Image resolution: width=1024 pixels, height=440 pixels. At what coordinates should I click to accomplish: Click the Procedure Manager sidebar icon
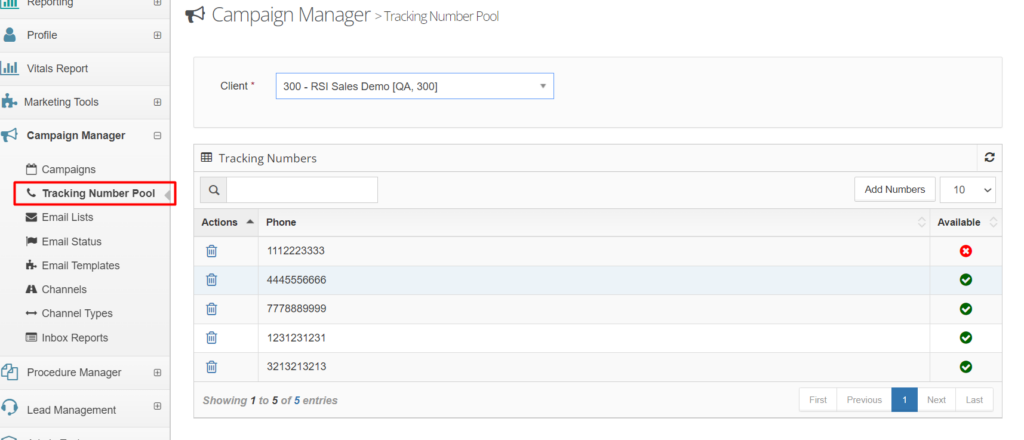click(9, 372)
